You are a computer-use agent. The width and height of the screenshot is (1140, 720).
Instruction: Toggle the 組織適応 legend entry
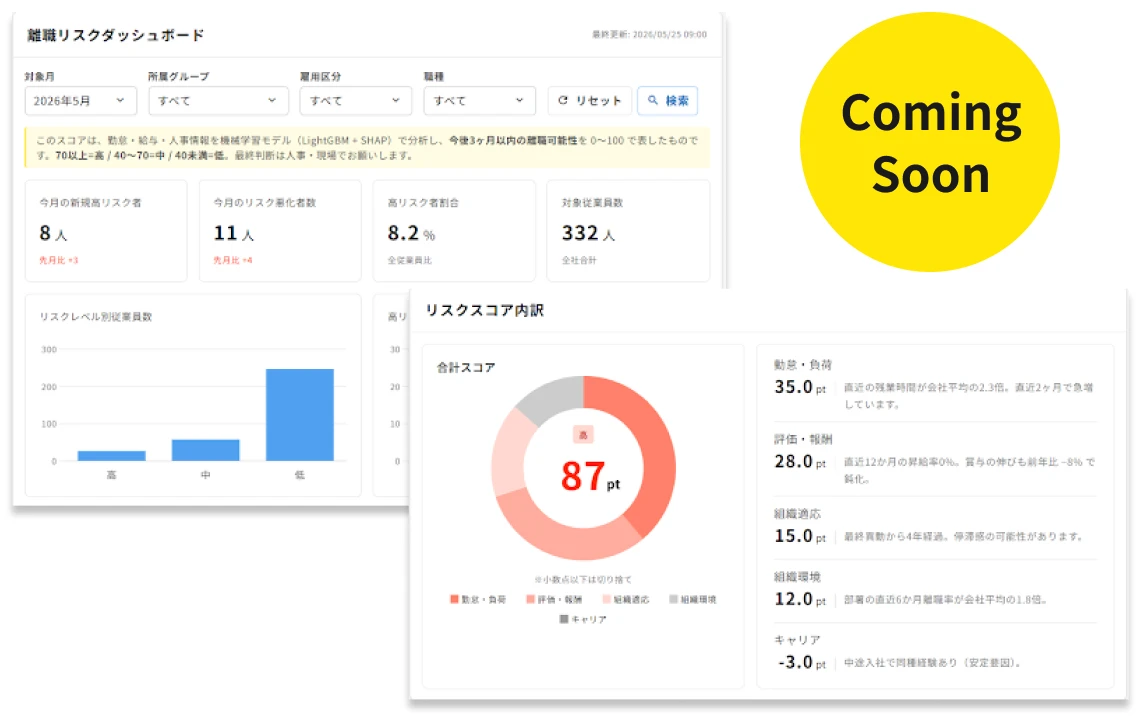[x=626, y=599]
